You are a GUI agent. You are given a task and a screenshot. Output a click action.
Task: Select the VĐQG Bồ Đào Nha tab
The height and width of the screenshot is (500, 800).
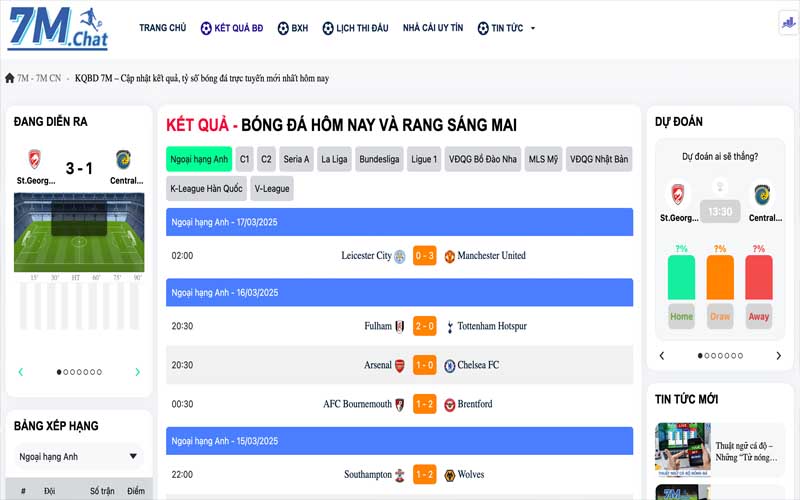[x=483, y=159]
